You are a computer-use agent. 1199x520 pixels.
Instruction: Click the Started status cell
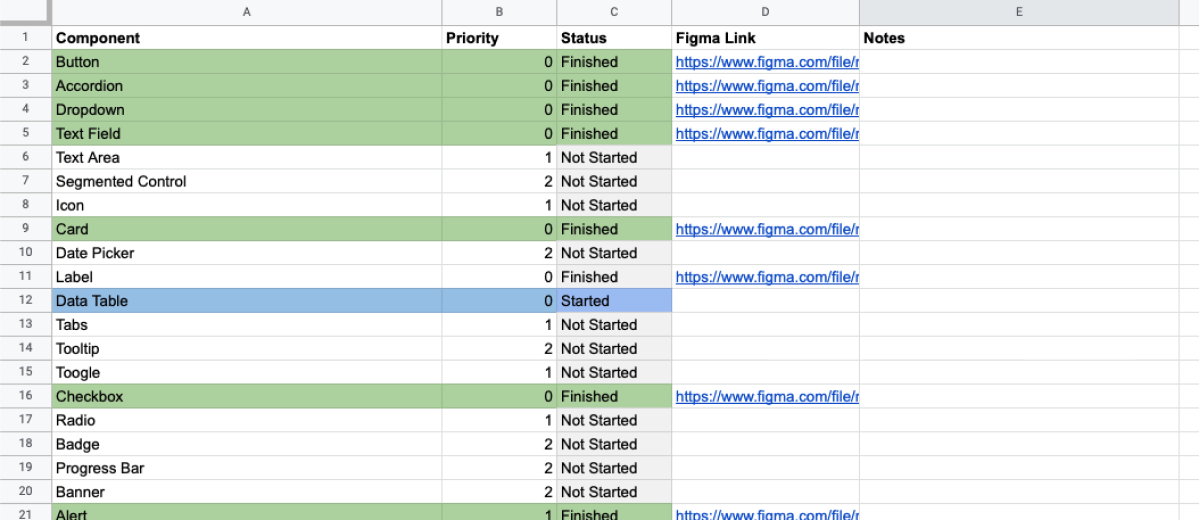614,301
